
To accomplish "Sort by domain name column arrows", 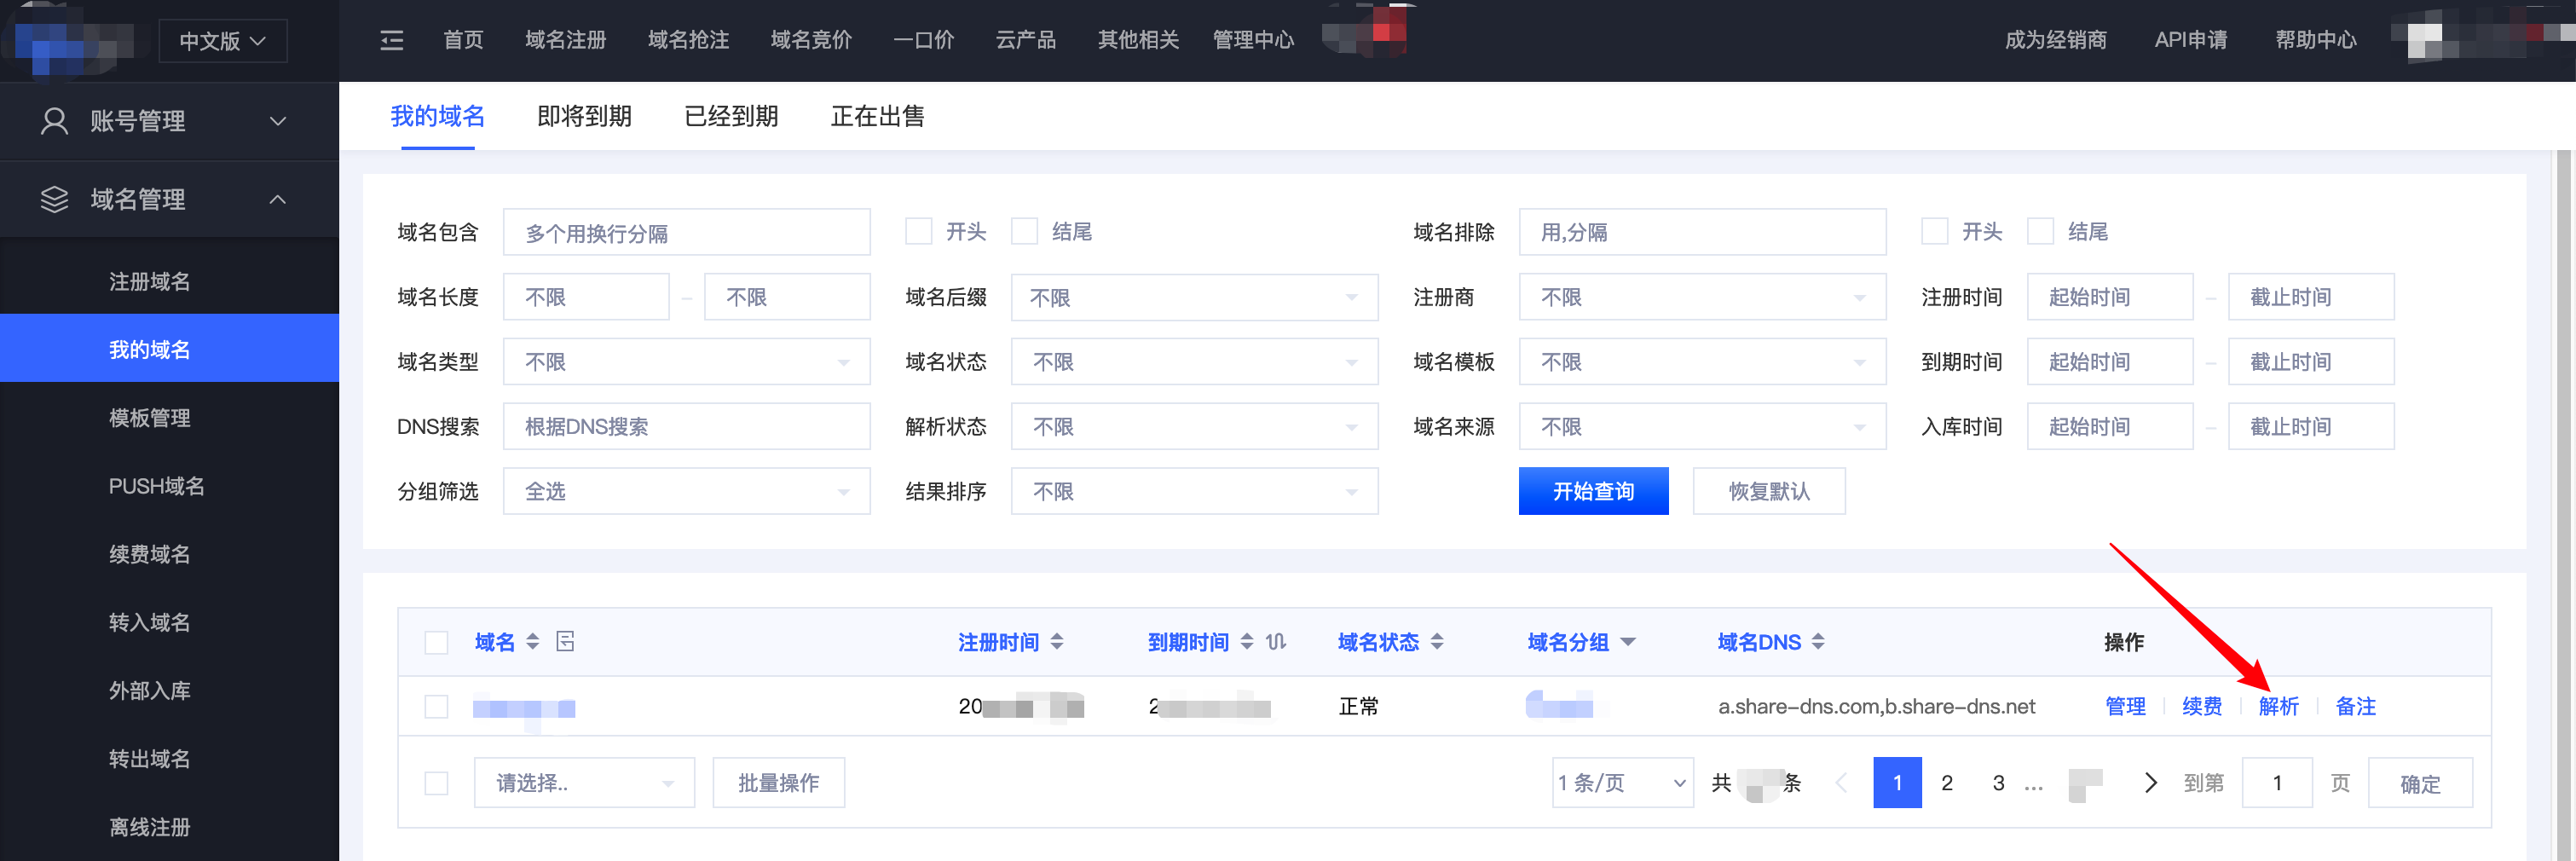I will (x=533, y=642).
